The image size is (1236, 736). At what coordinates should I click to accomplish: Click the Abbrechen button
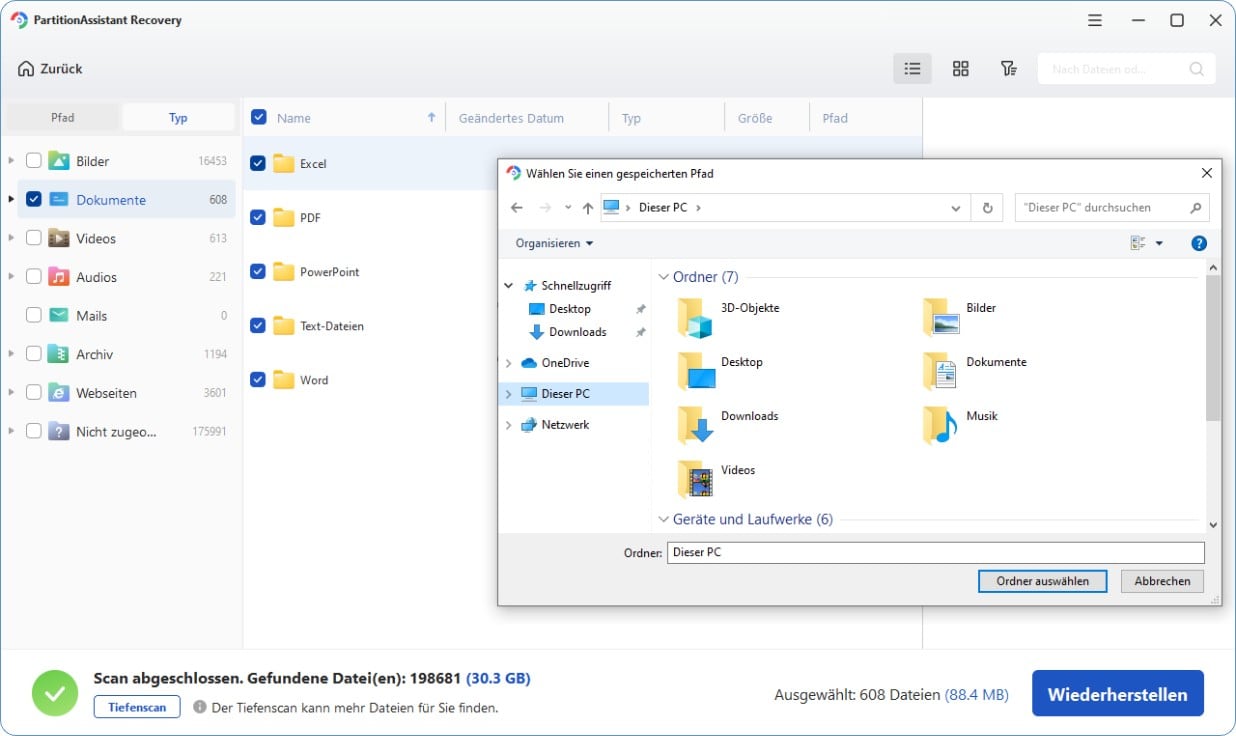1162,581
